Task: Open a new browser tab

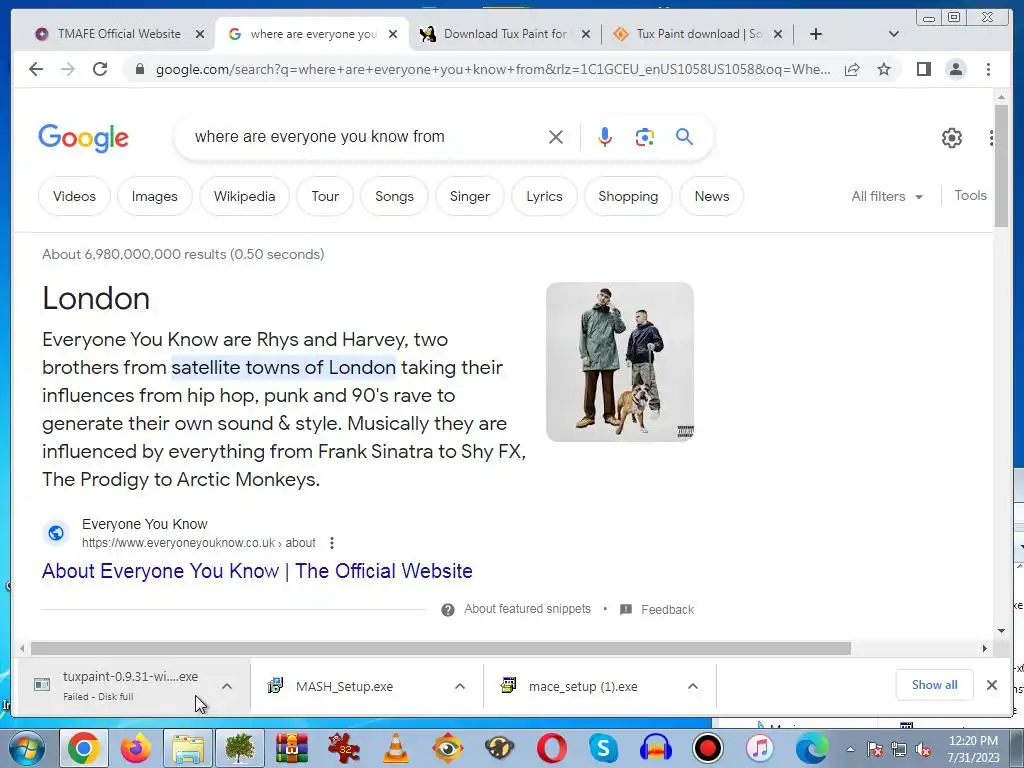Action: 816,34
